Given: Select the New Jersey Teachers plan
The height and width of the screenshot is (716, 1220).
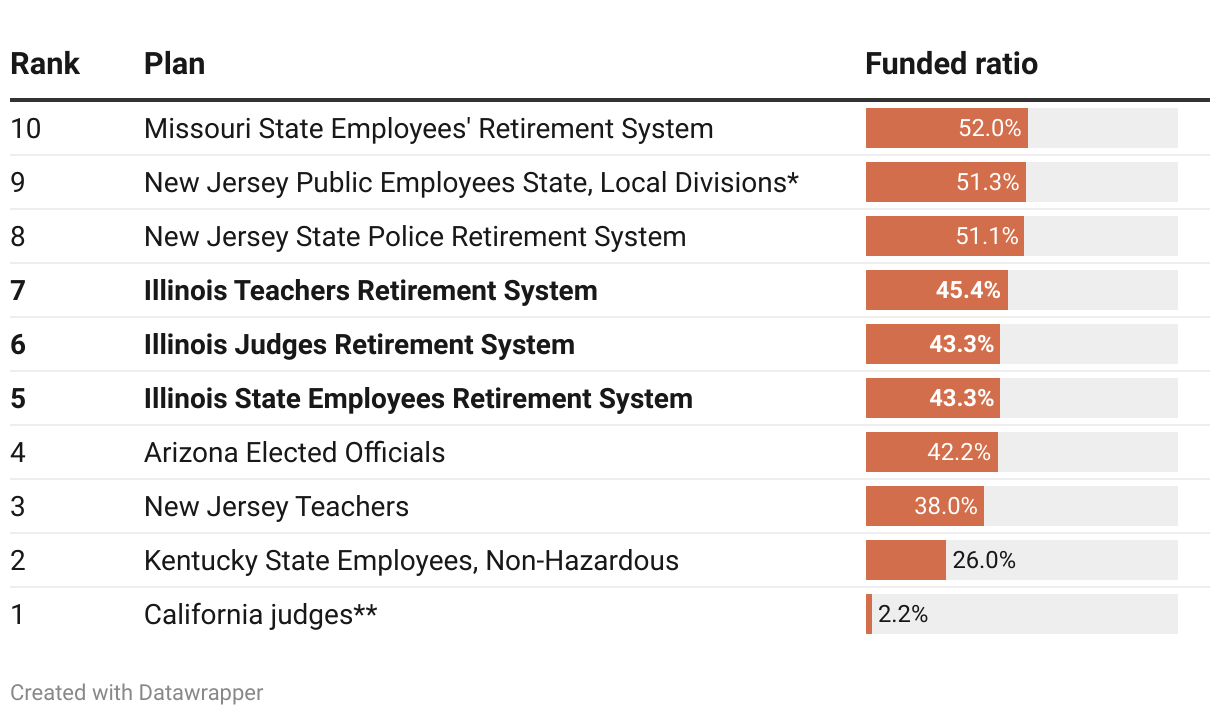Looking at the screenshot, I should [x=276, y=507].
